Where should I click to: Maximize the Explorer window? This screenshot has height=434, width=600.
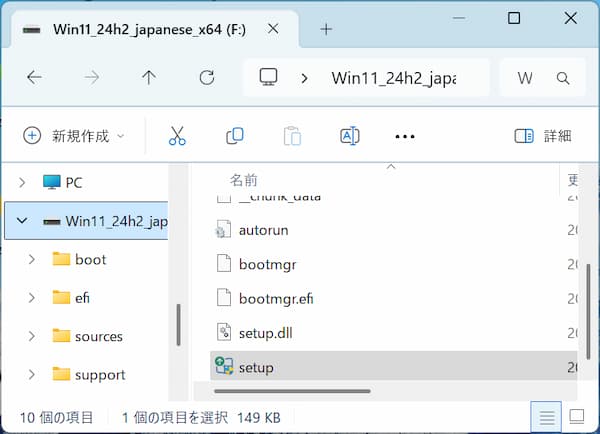point(514,18)
